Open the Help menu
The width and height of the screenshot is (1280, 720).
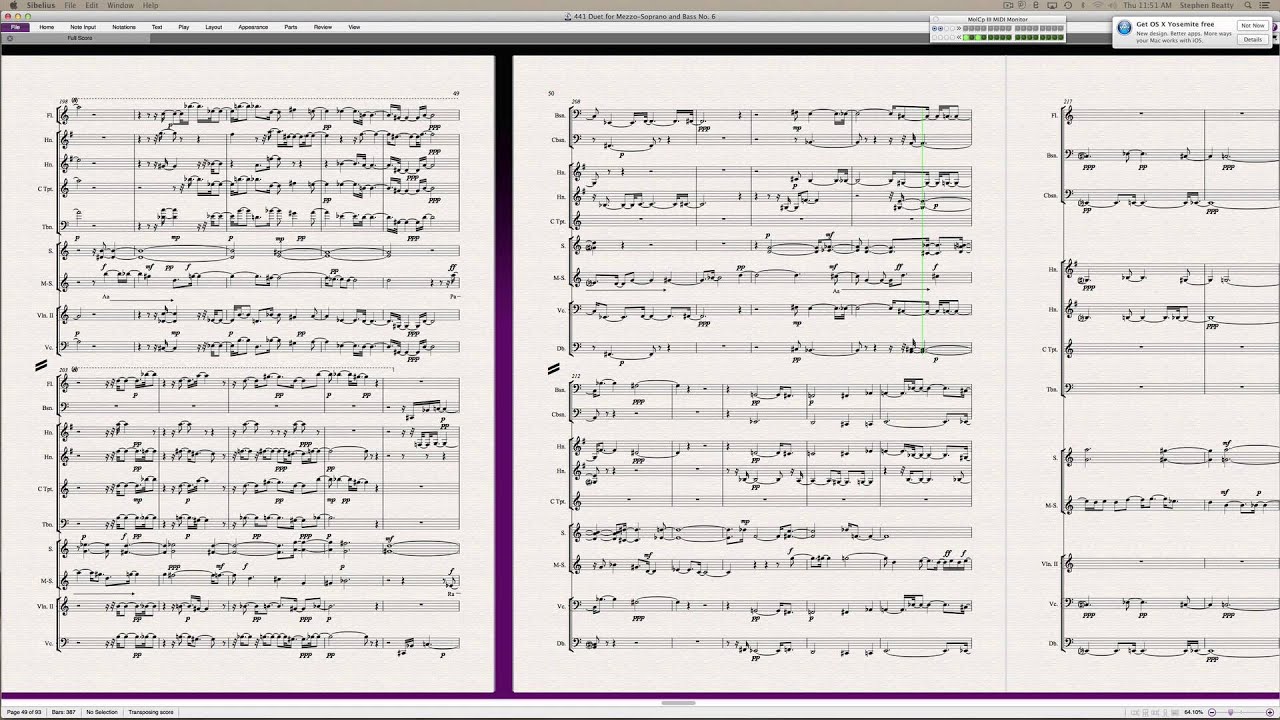pyautogui.click(x=150, y=5)
